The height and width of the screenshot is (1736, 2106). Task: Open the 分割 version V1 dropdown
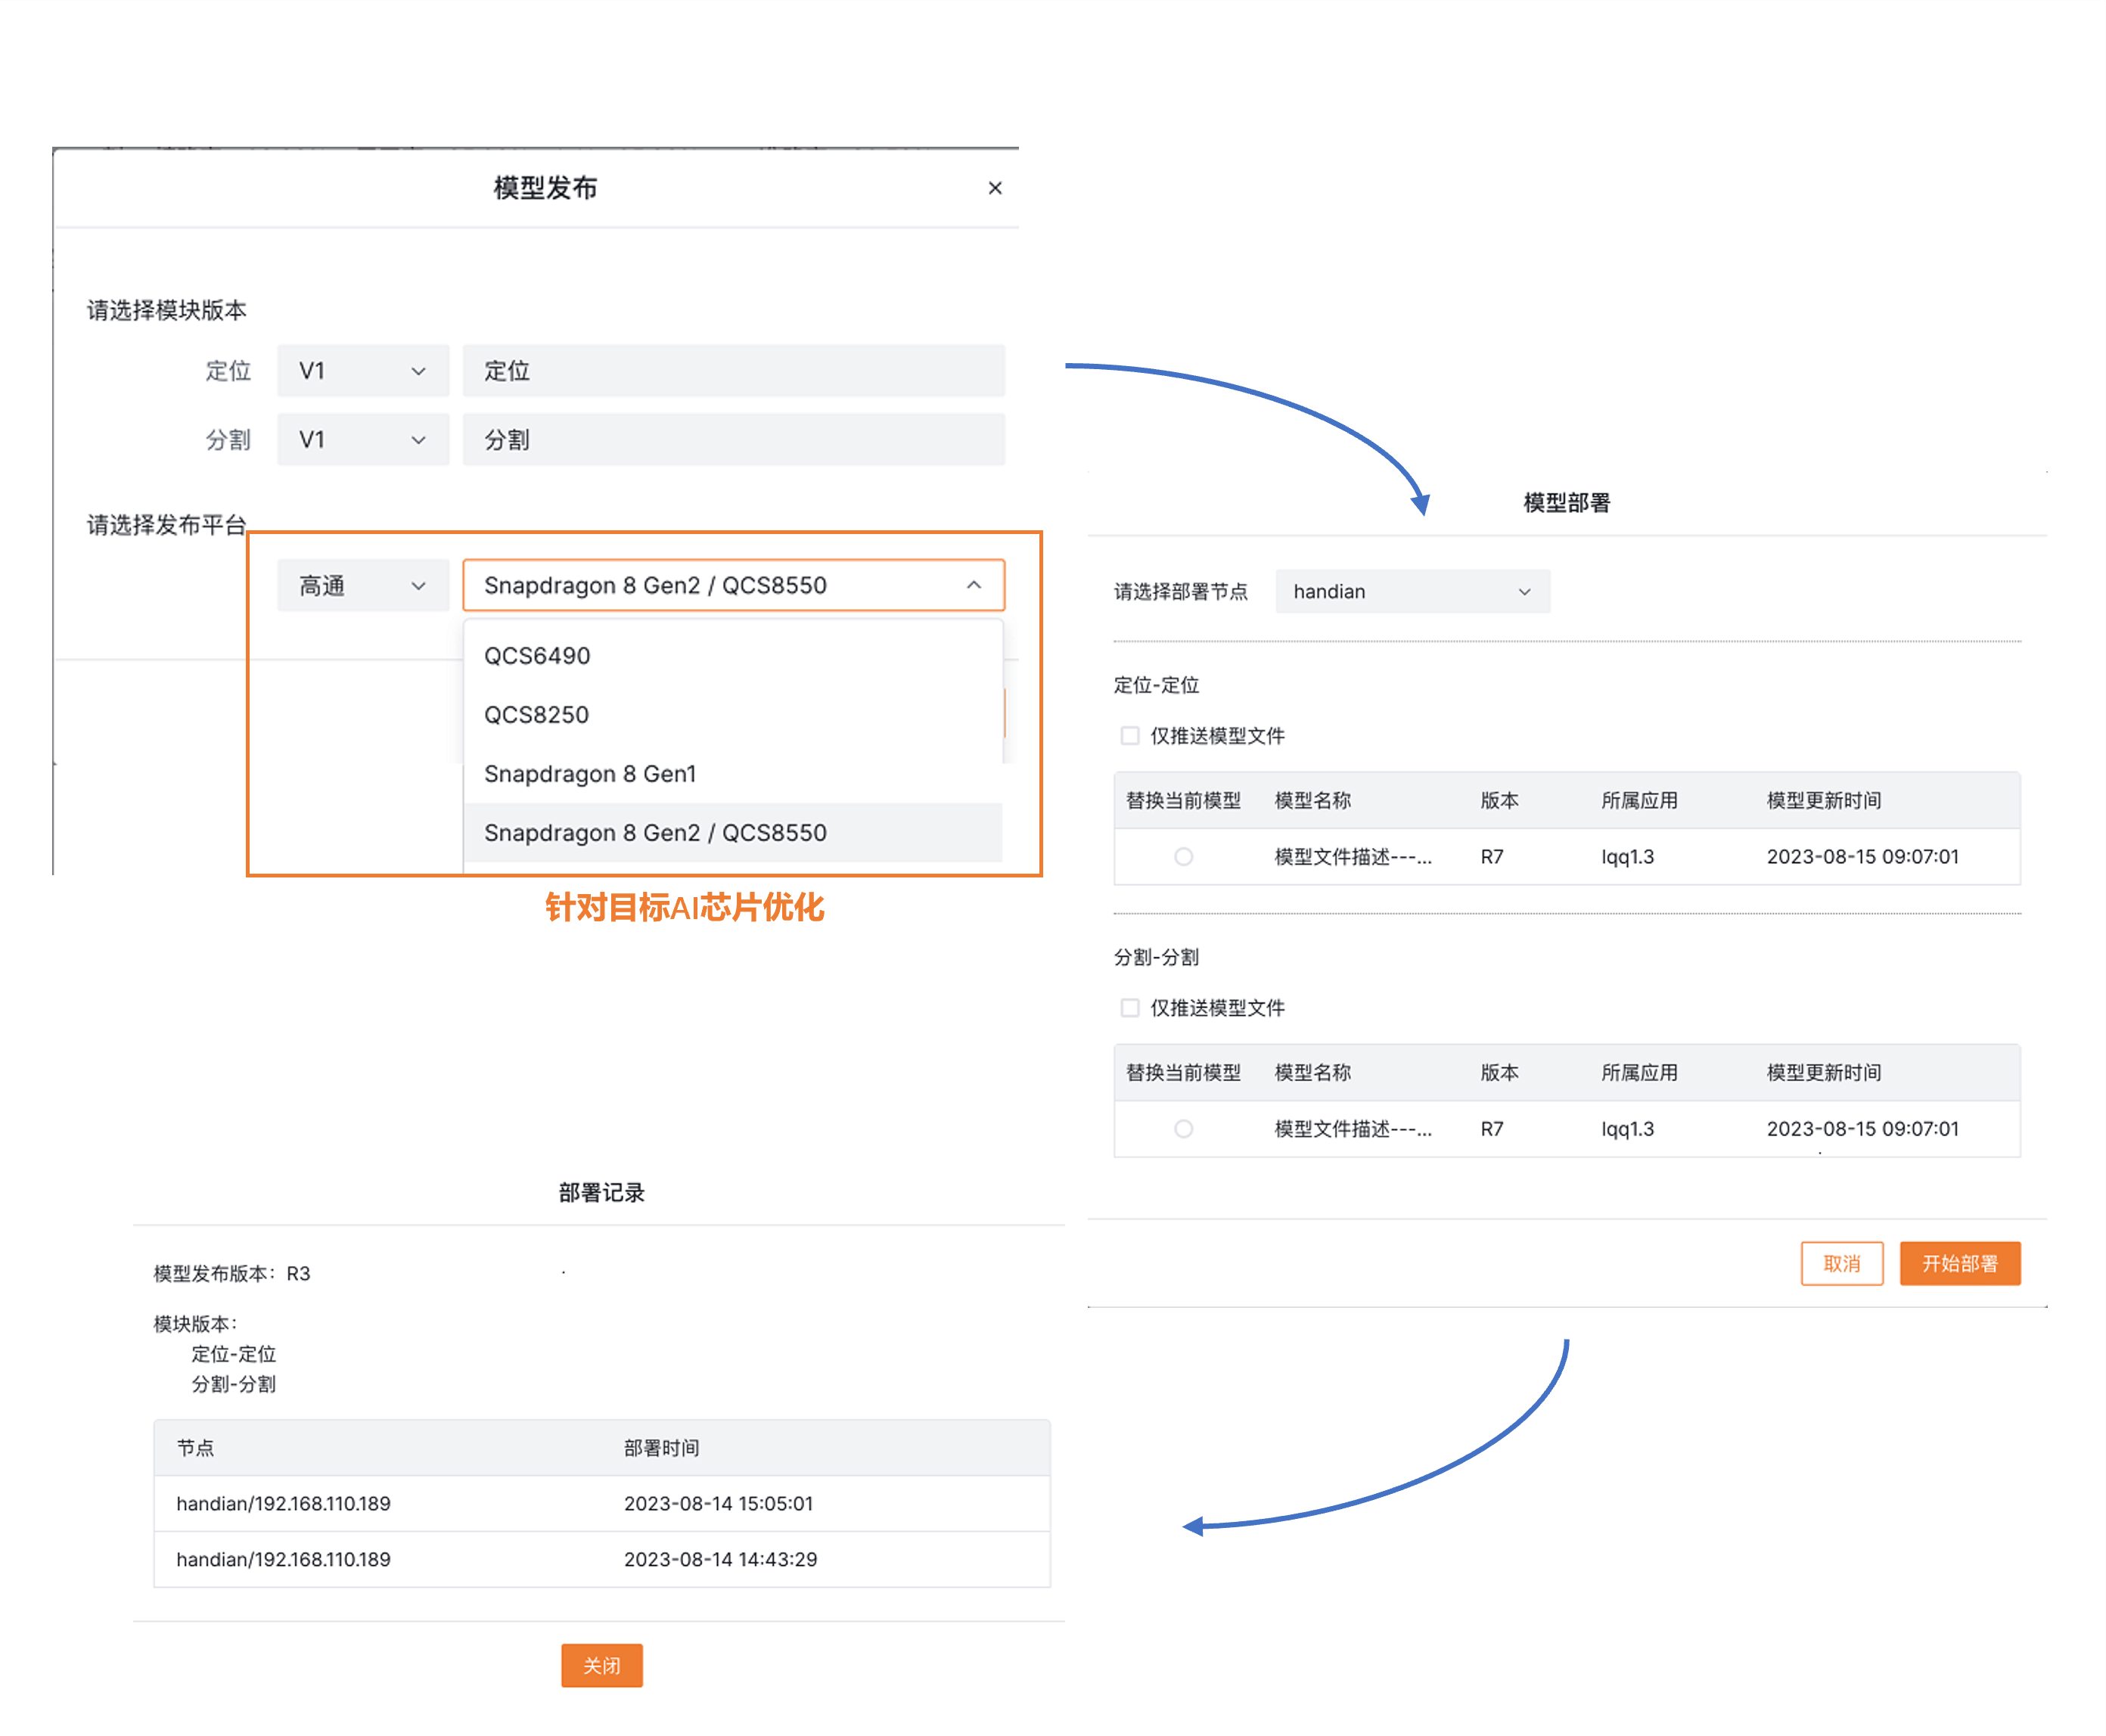tap(362, 440)
